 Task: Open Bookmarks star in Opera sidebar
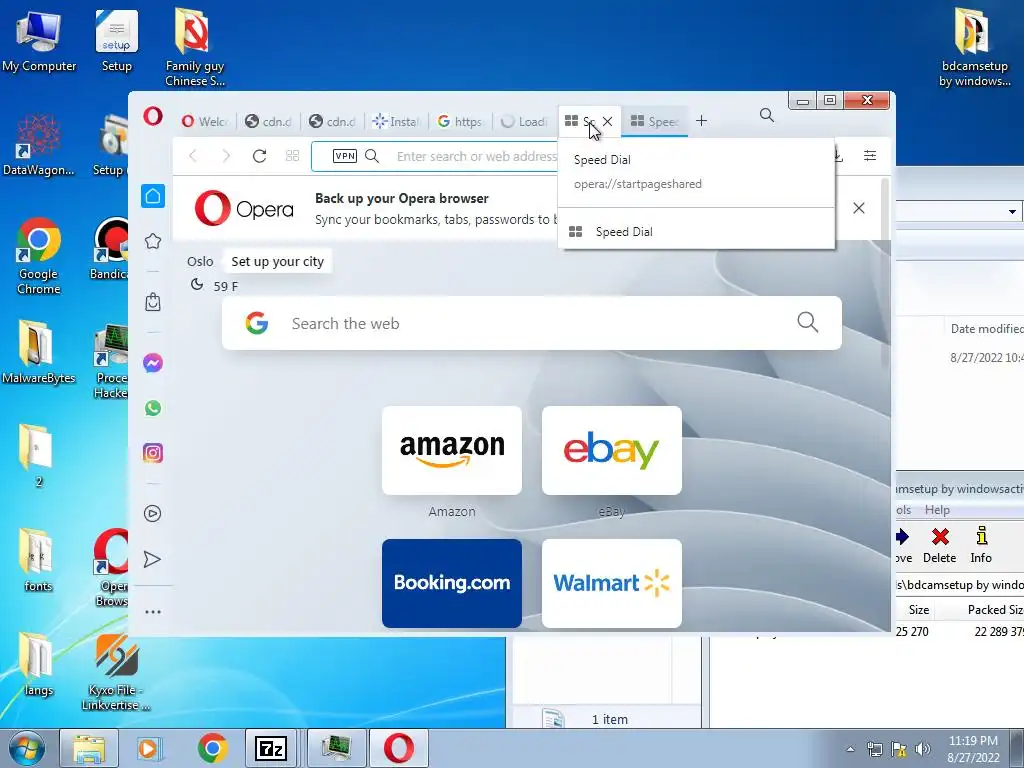(153, 241)
